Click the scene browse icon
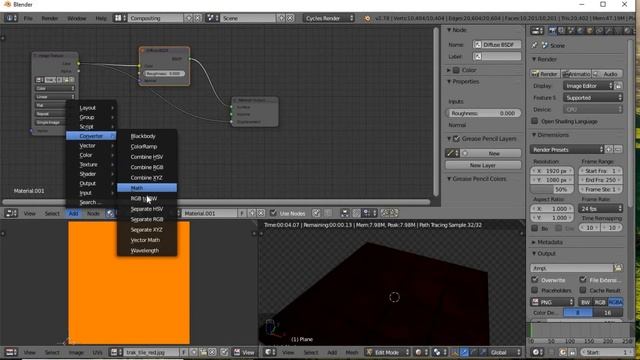Image resolution: width=640 pixels, height=360 pixels. (212, 18)
